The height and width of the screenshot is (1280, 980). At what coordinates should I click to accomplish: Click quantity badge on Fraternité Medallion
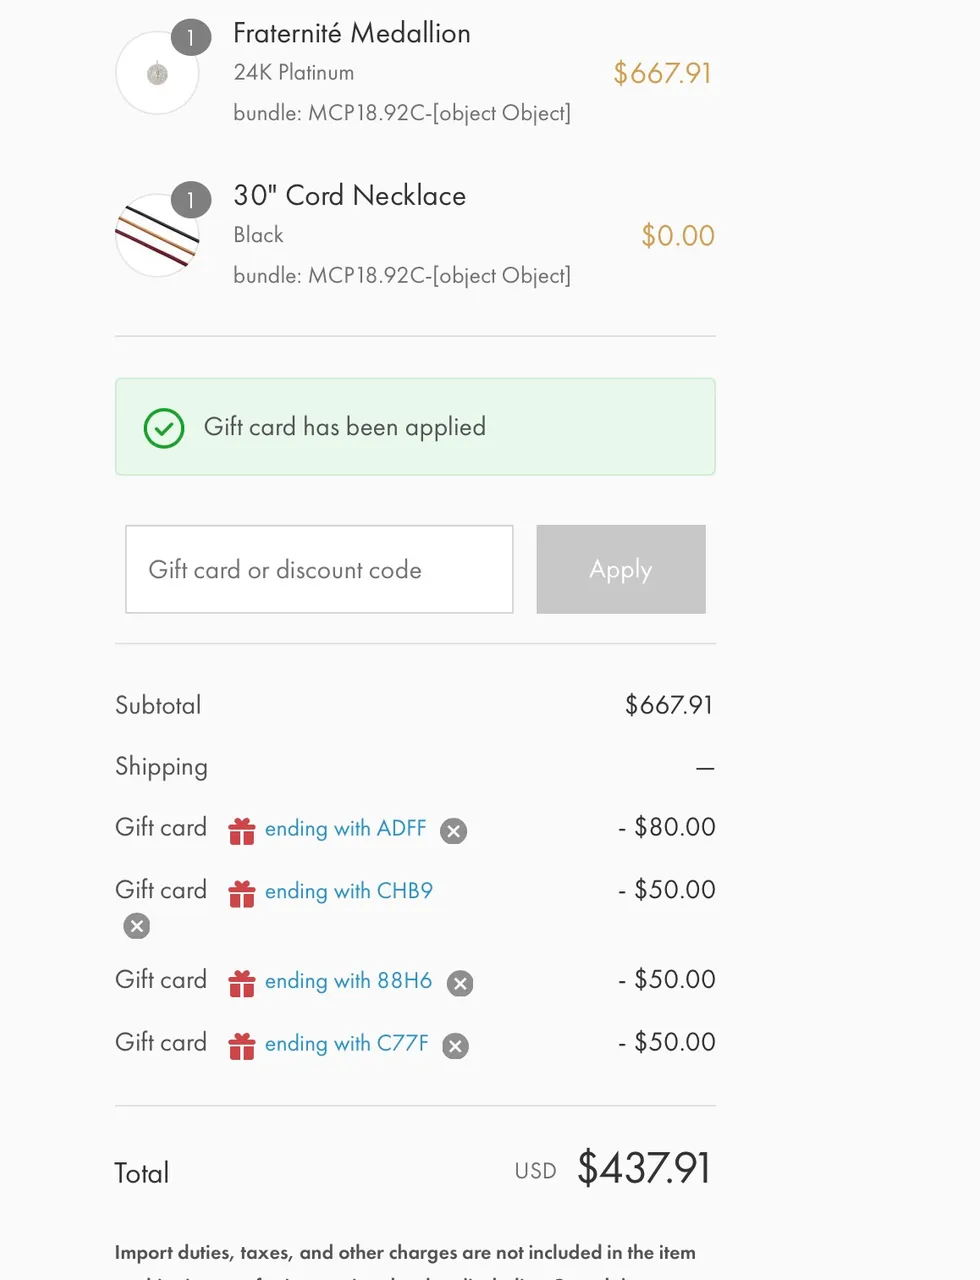(191, 38)
